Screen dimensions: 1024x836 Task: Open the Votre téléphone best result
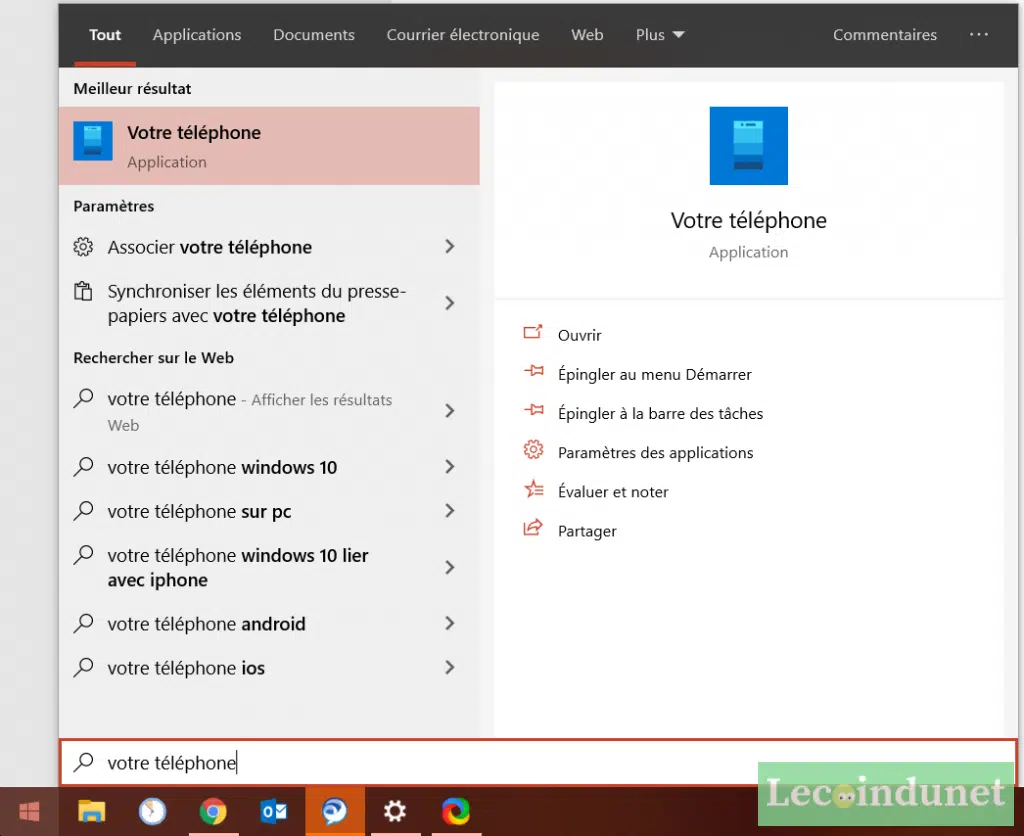pos(269,146)
